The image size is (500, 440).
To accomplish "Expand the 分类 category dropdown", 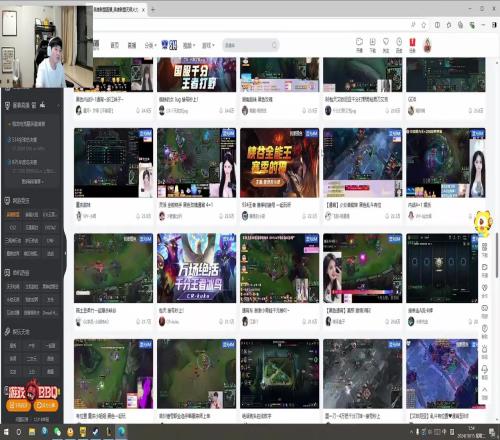I will [x=150, y=45].
